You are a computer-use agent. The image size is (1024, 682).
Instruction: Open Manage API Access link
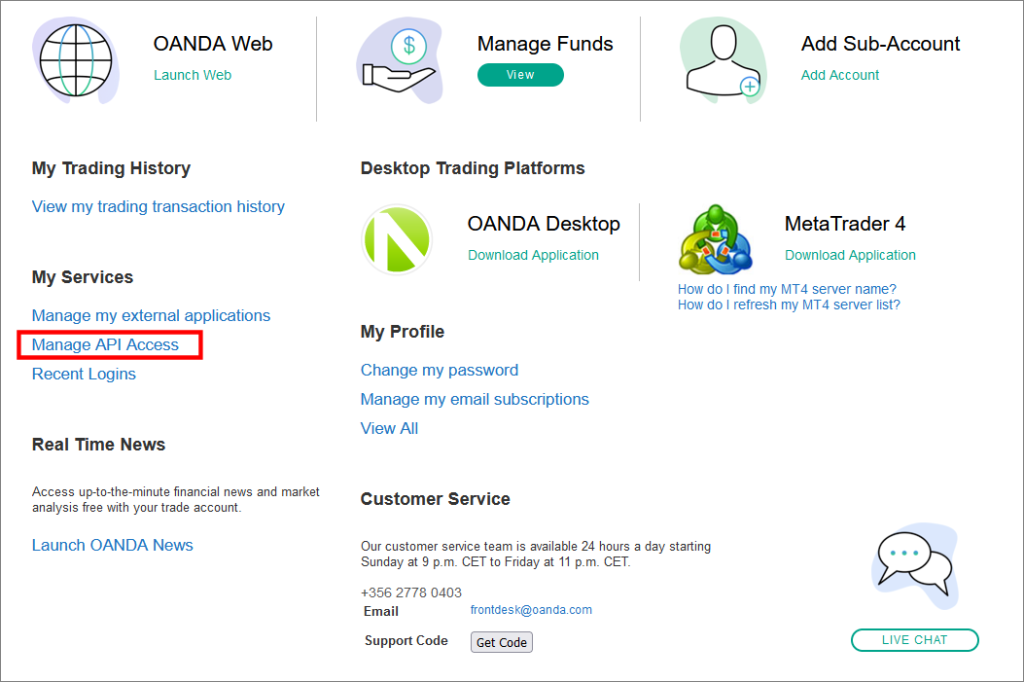pyautogui.click(x=105, y=344)
